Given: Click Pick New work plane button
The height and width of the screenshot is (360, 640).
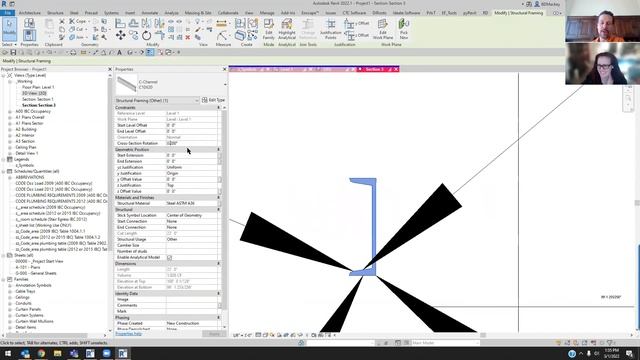Looking at the screenshot, I should 404,29.
